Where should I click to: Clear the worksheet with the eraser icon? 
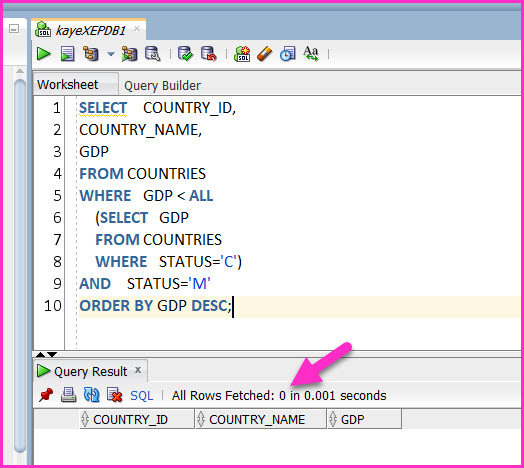(265, 54)
